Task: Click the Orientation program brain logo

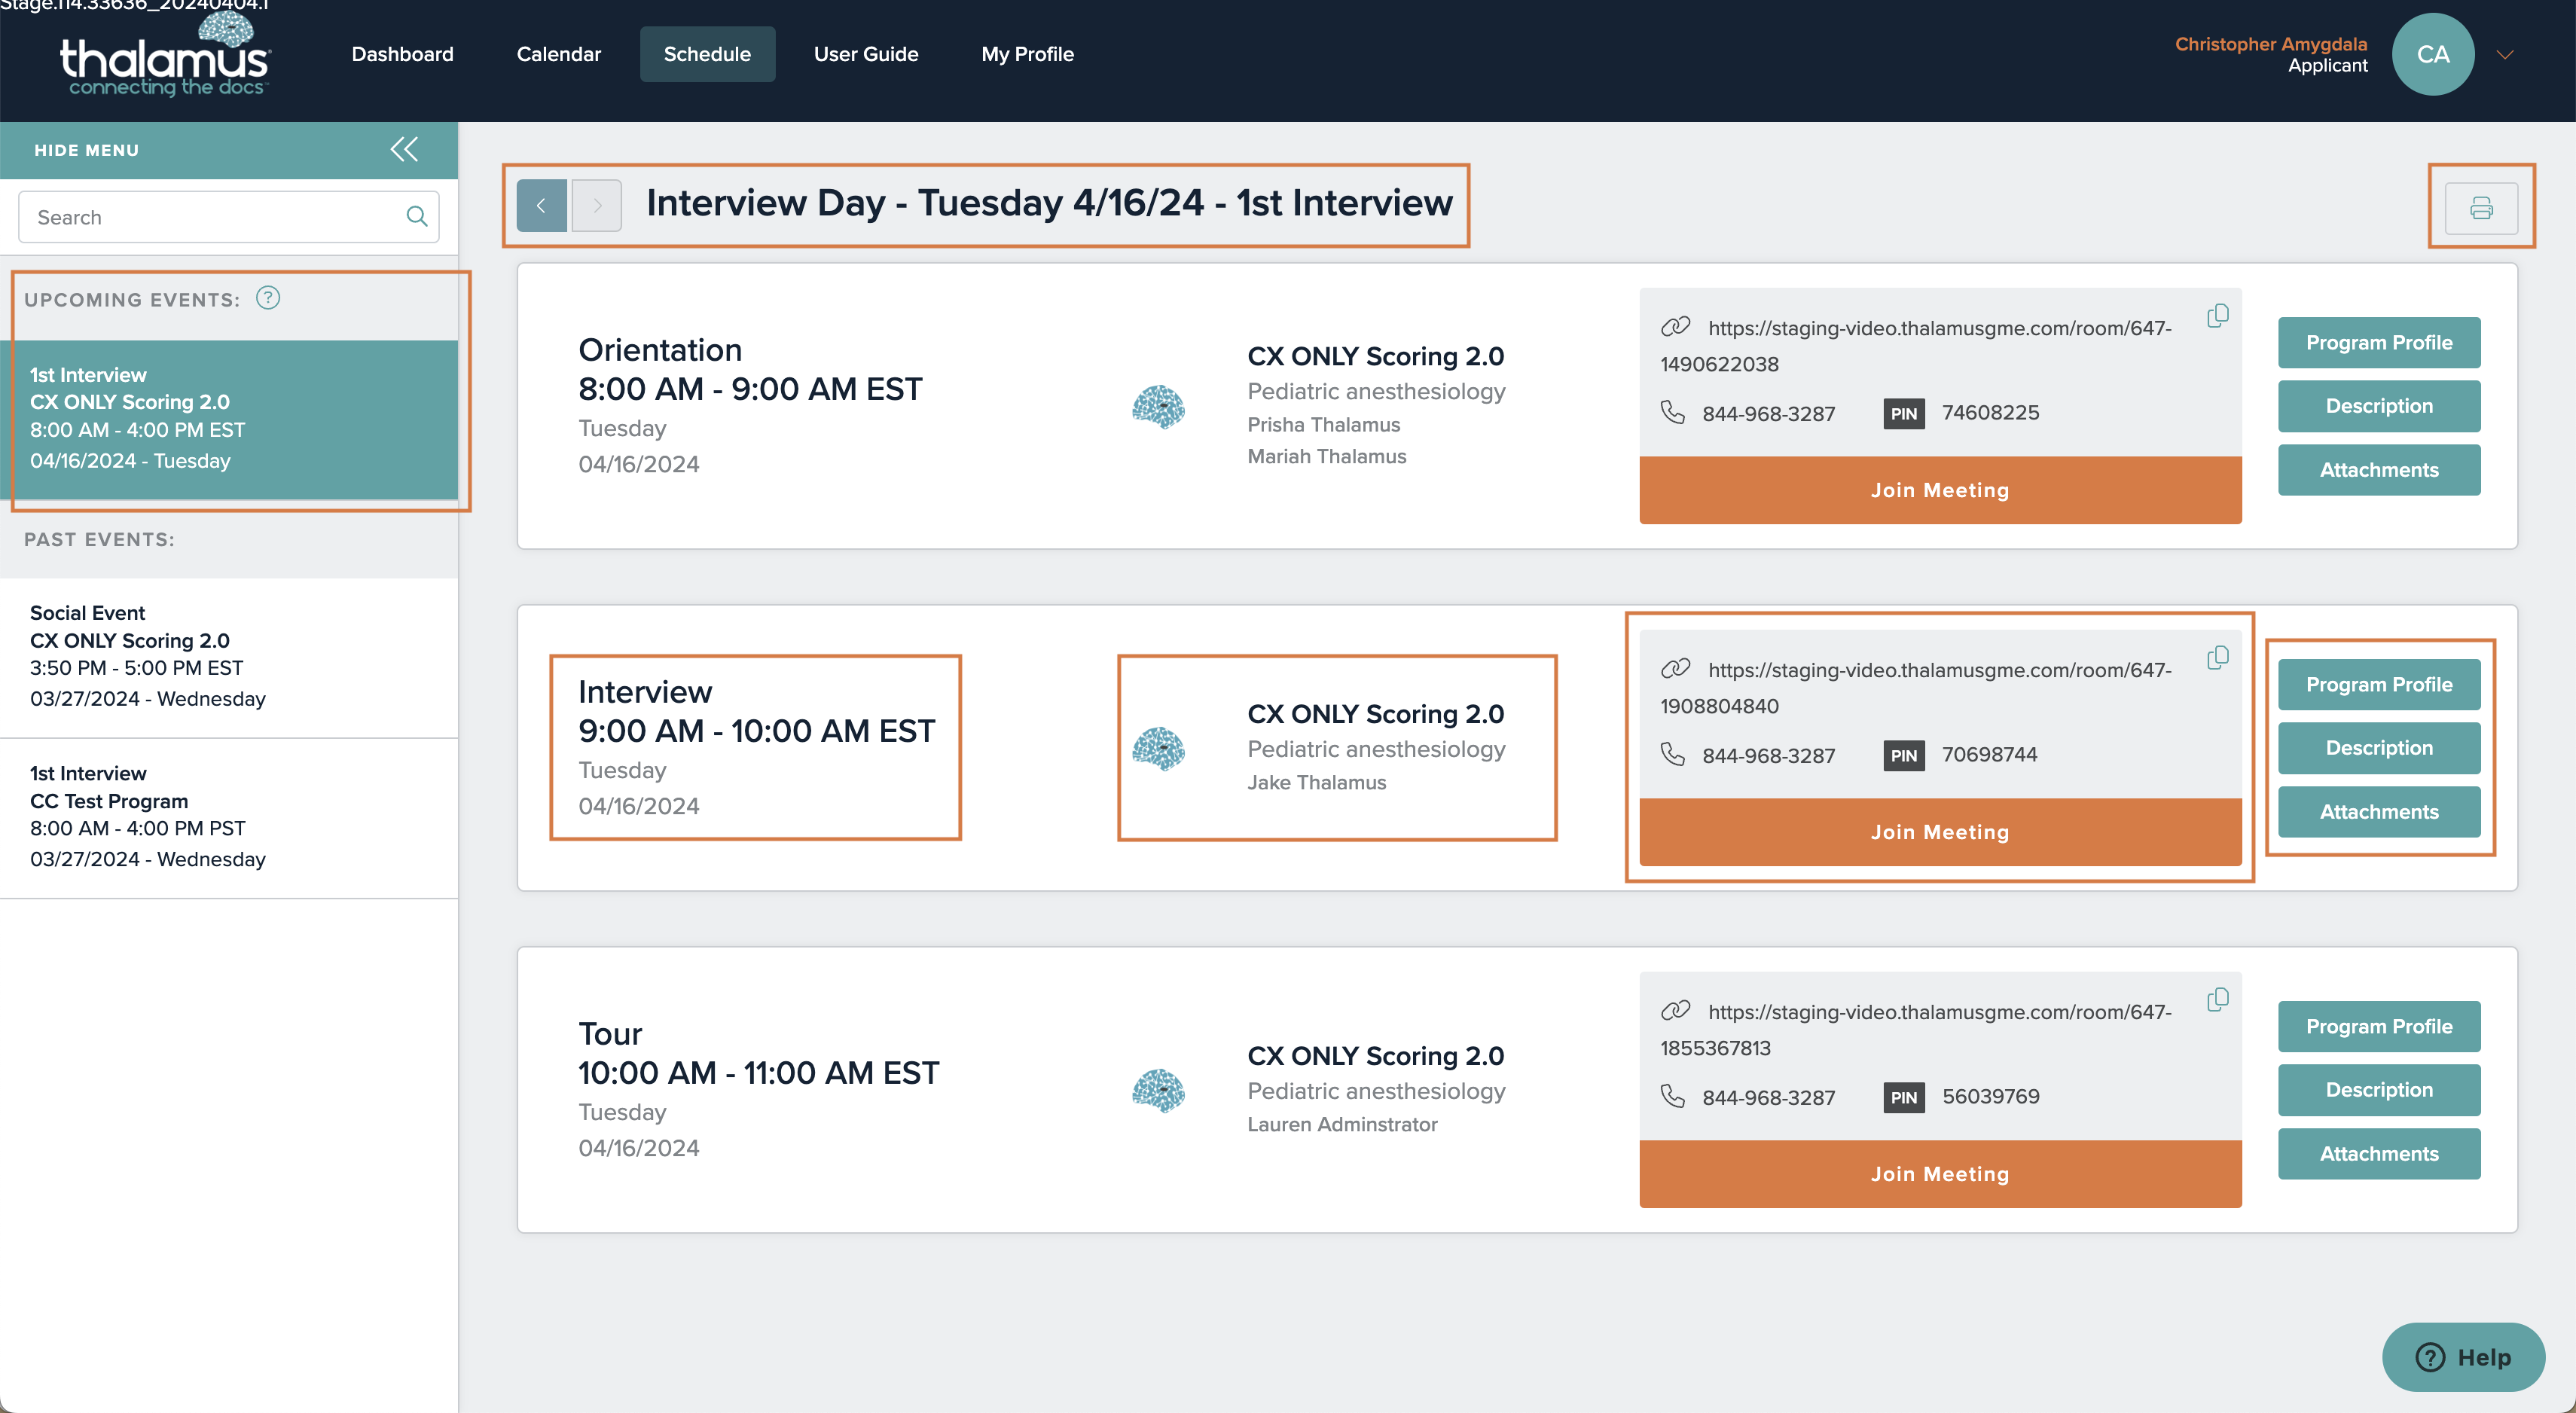Action: (x=1159, y=406)
